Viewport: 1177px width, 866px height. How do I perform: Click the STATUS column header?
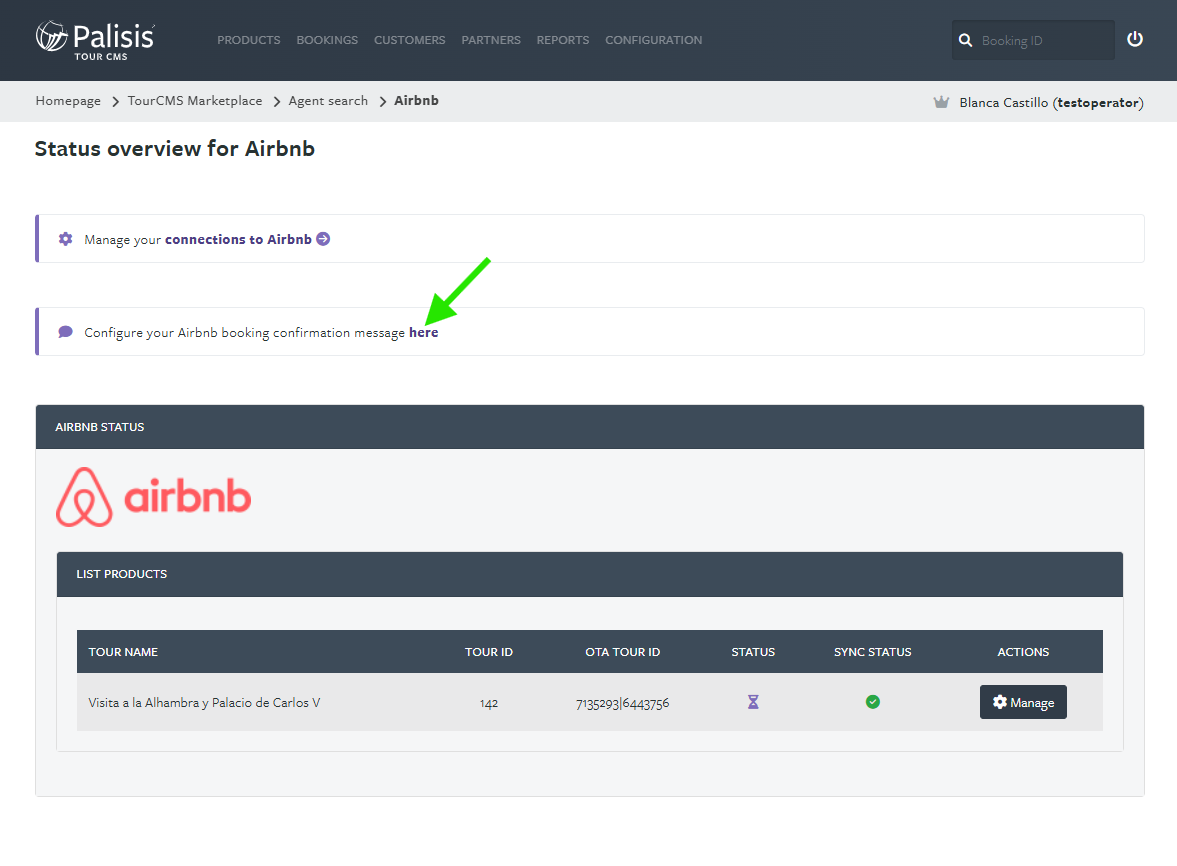(753, 652)
